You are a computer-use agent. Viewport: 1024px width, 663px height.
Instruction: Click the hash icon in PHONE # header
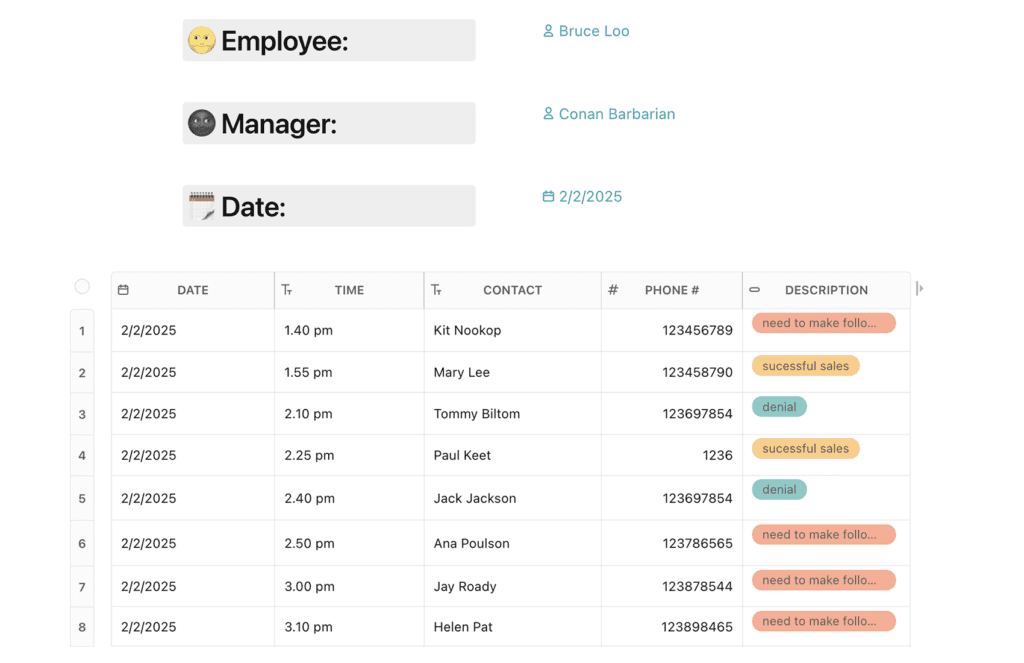(x=613, y=290)
